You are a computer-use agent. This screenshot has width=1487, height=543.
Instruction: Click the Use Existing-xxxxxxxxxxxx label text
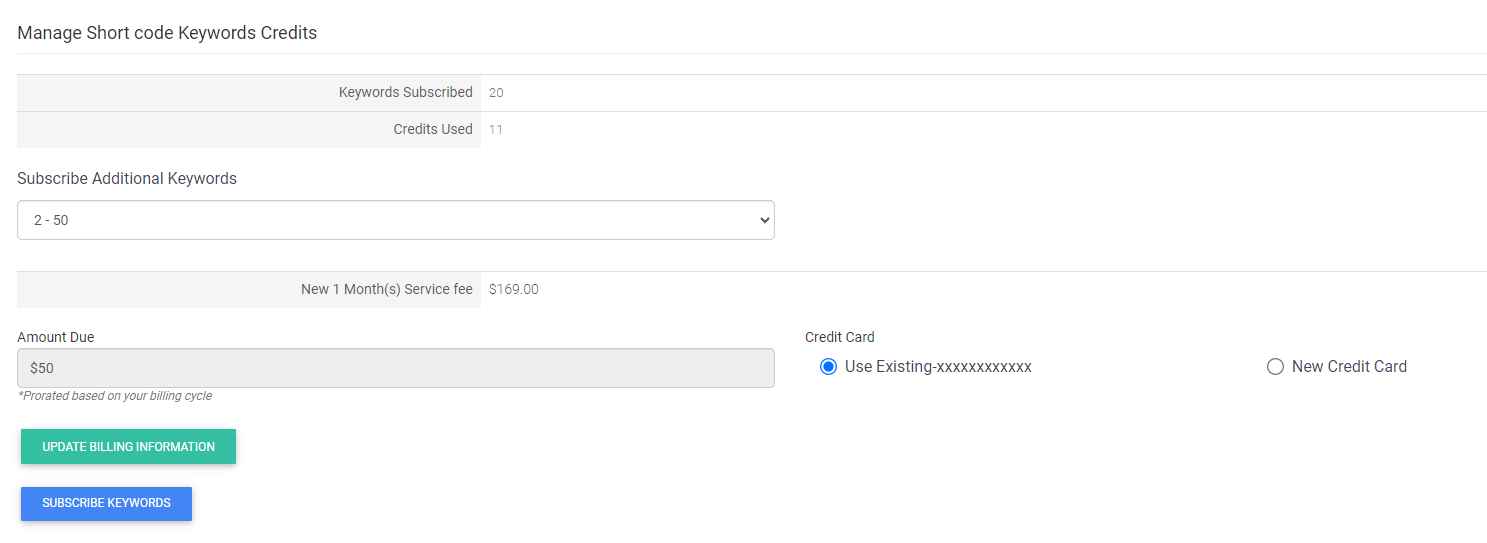coord(938,367)
